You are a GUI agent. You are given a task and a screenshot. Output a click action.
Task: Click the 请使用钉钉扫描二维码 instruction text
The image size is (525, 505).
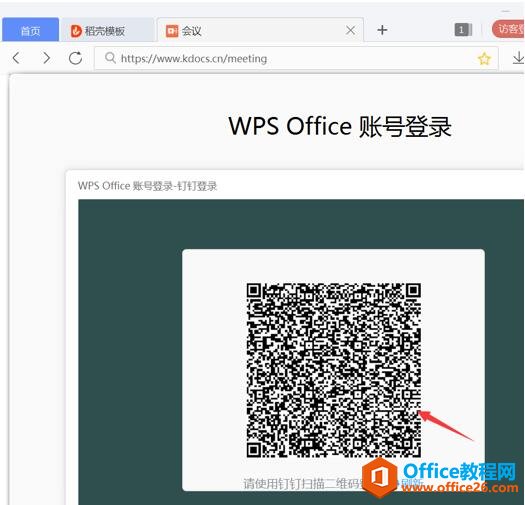[x=303, y=483]
